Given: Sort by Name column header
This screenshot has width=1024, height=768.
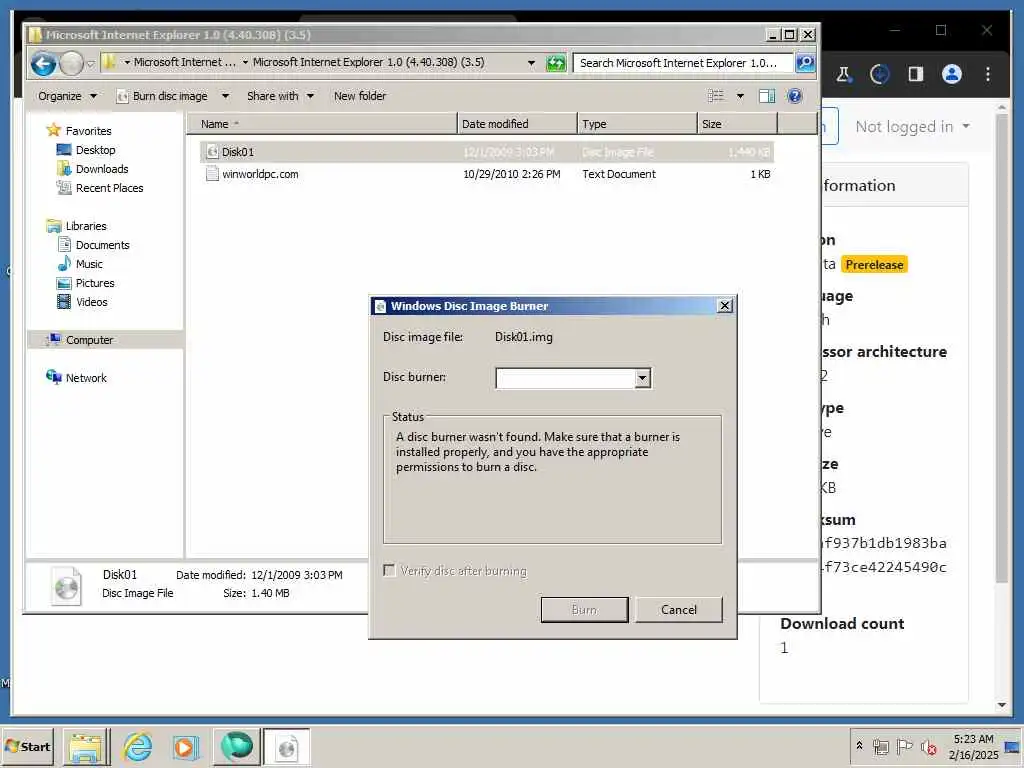Looking at the screenshot, I should pyautogui.click(x=322, y=124).
